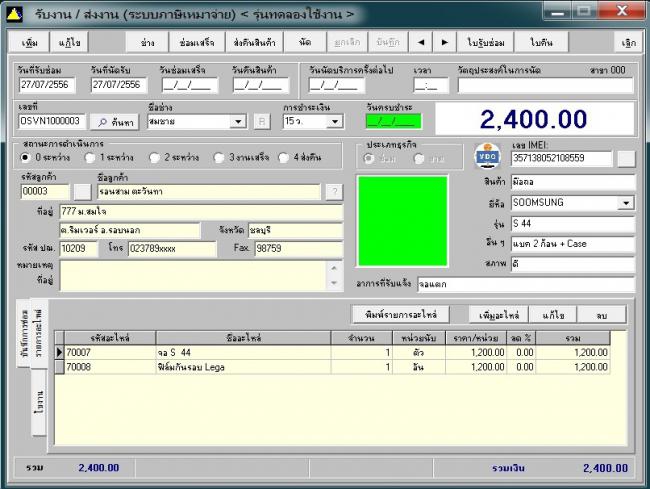Click the green due date field

386,121
